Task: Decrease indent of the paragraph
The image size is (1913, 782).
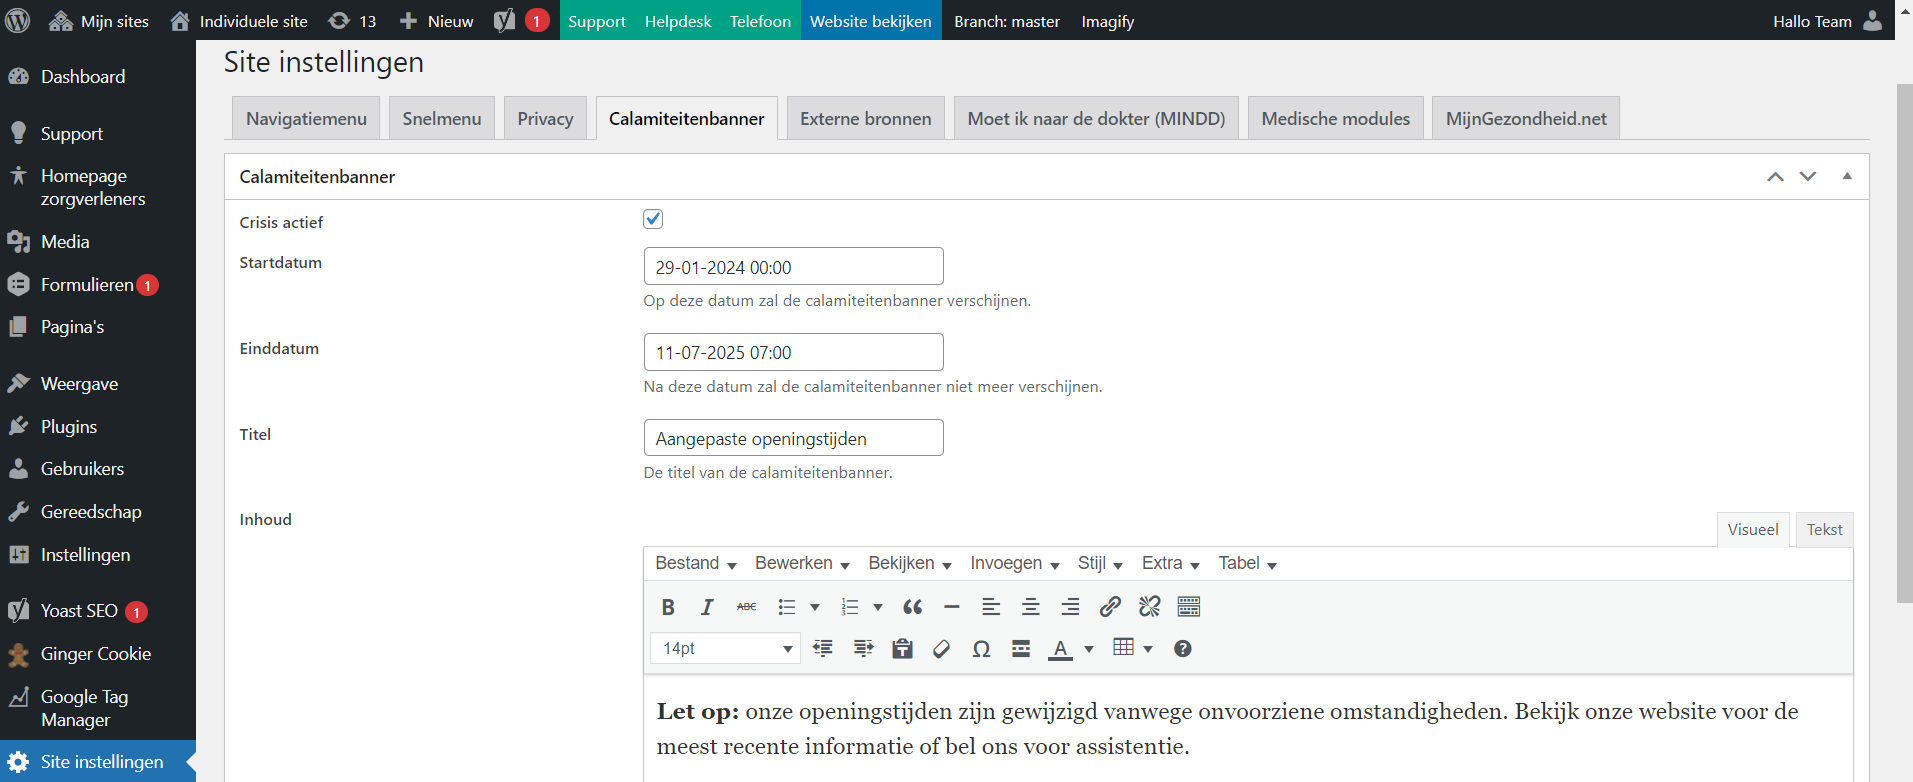Action: pyautogui.click(x=823, y=649)
